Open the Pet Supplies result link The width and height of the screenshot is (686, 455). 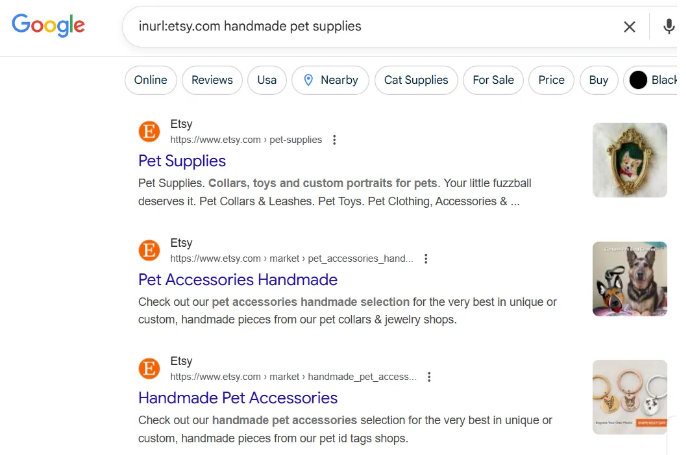[x=182, y=161]
